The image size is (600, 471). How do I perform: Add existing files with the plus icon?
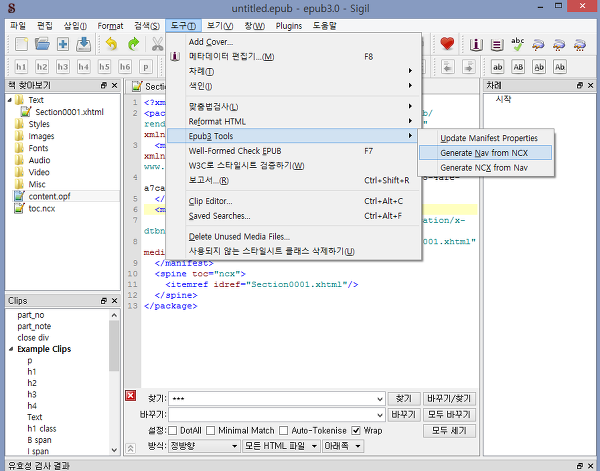tap(63, 44)
